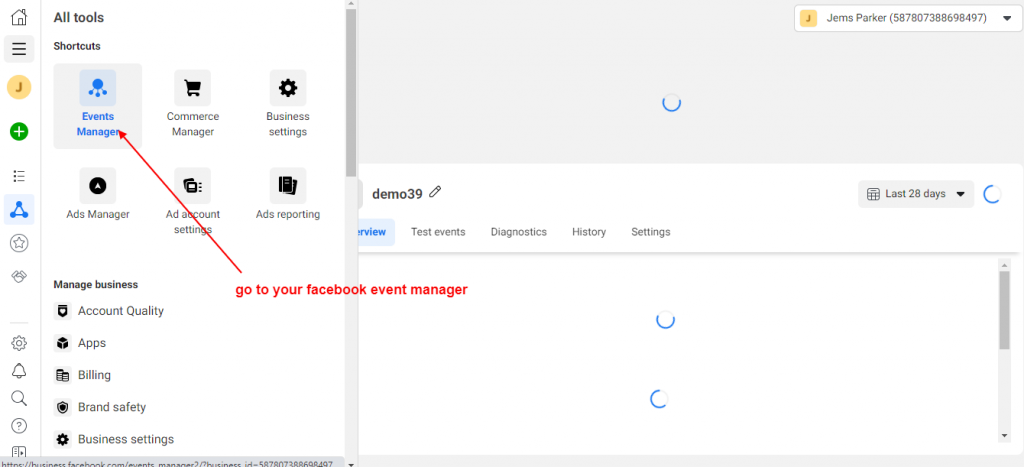1024x467 pixels.
Task: Click the Billing list icon
Action: pyautogui.click(x=63, y=375)
